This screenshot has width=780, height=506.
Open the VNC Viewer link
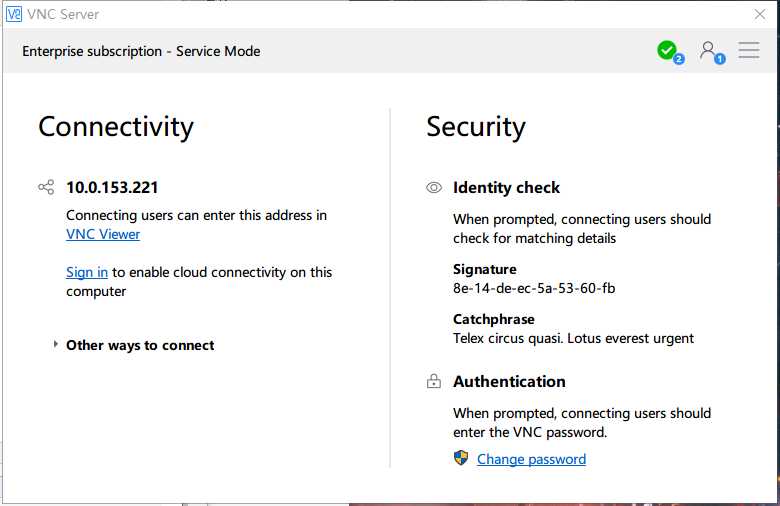(103, 234)
